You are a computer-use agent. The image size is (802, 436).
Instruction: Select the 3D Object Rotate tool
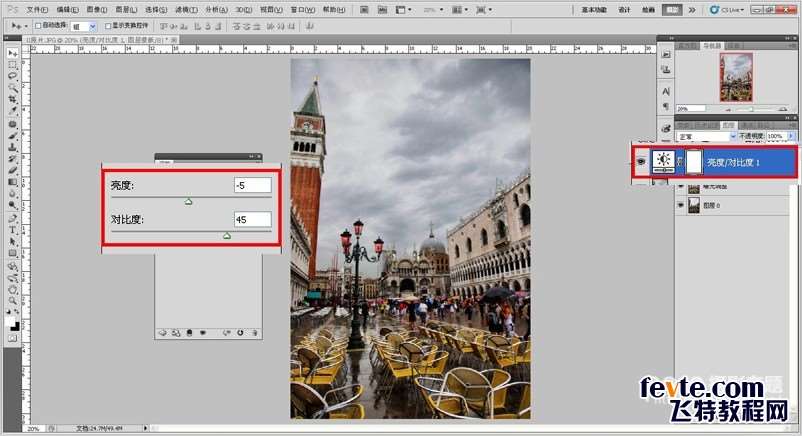(12, 267)
